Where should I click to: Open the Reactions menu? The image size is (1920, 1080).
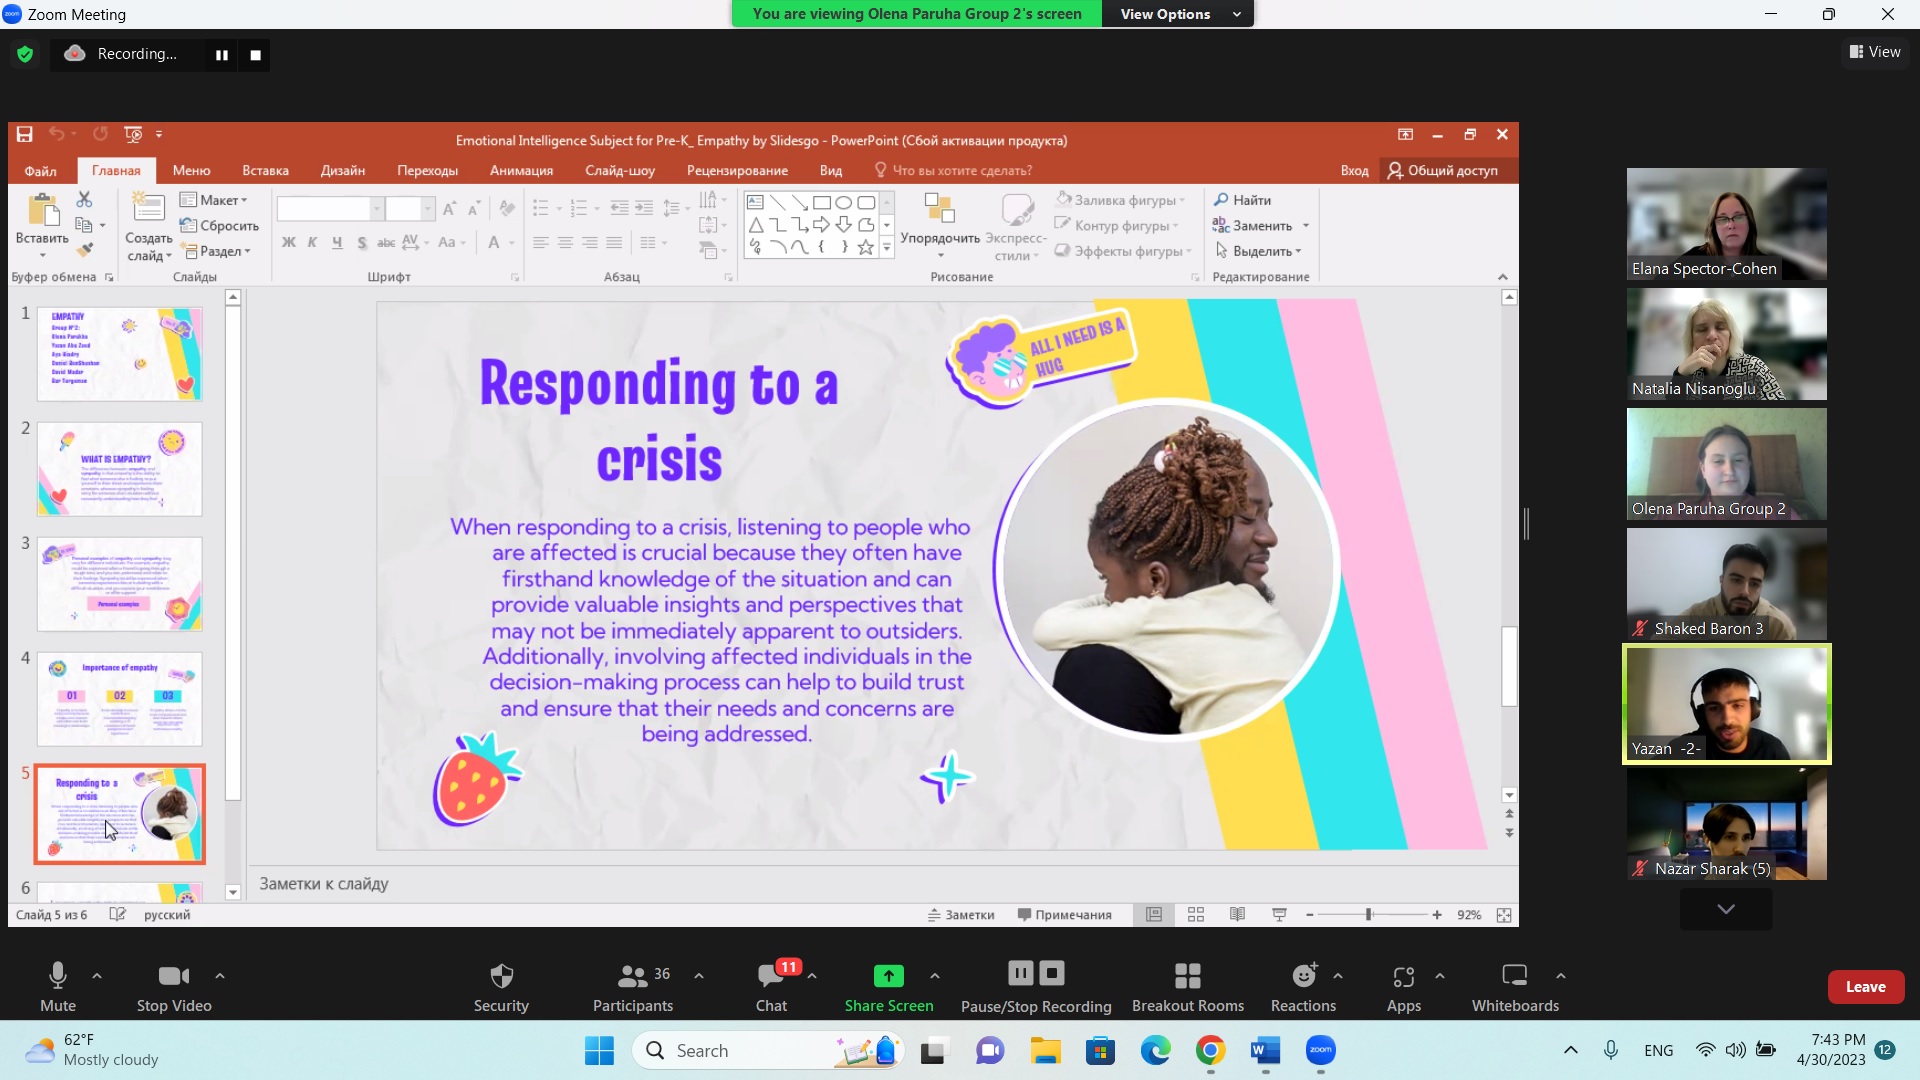pyautogui.click(x=1303, y=986)
